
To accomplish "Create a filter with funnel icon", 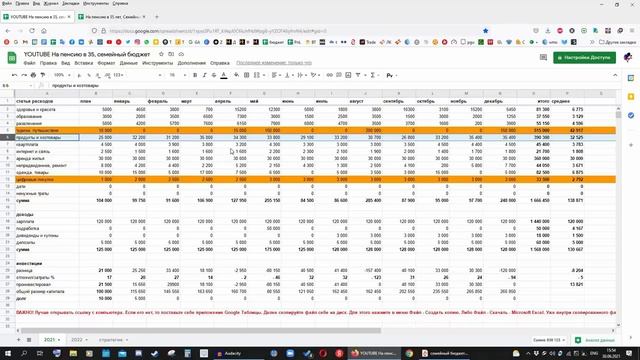I will click(x=358, y=75).
